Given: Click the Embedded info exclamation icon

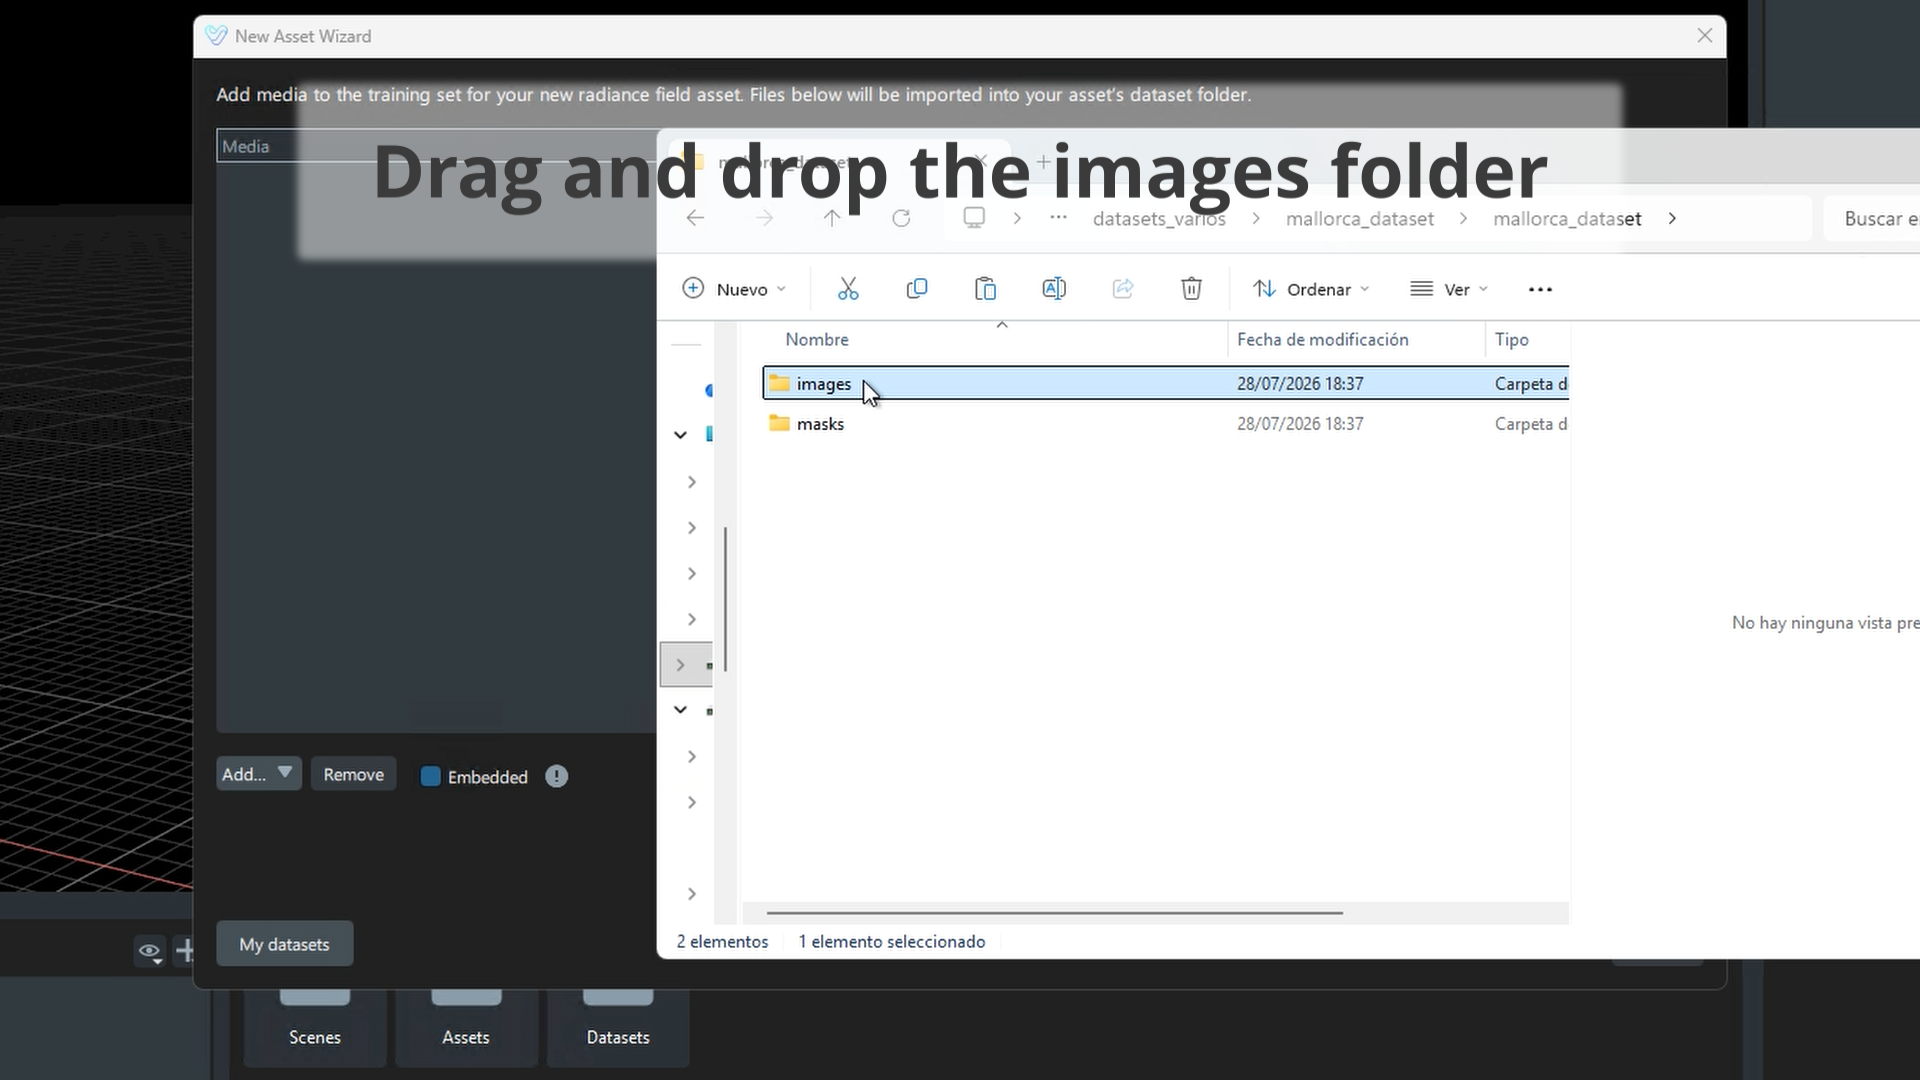Looking at the screenshot, I should click(557, 777).
